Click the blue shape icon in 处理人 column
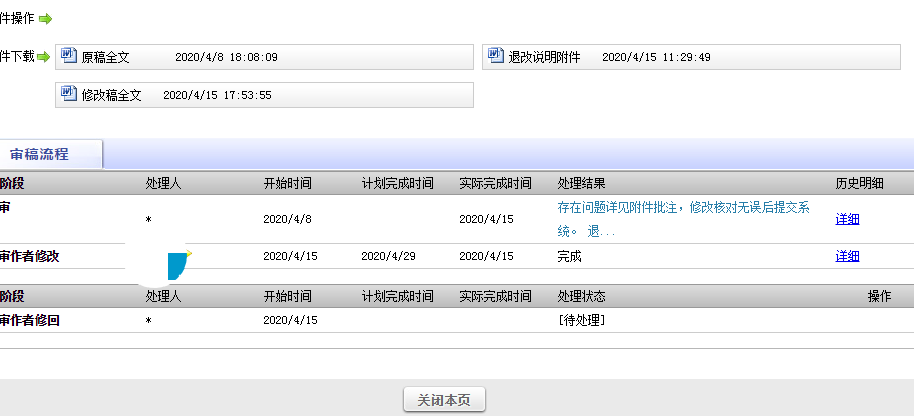The height and width of the screenshot is (416, 914). 177,265
